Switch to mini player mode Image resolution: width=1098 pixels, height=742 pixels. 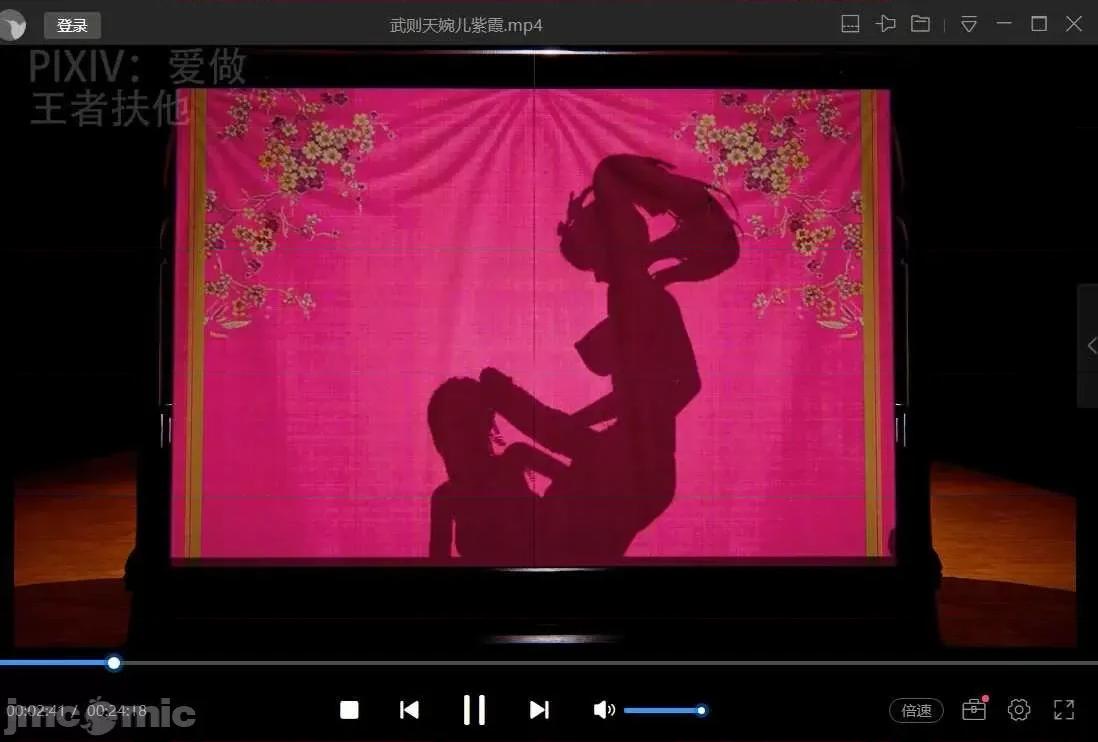850,24
